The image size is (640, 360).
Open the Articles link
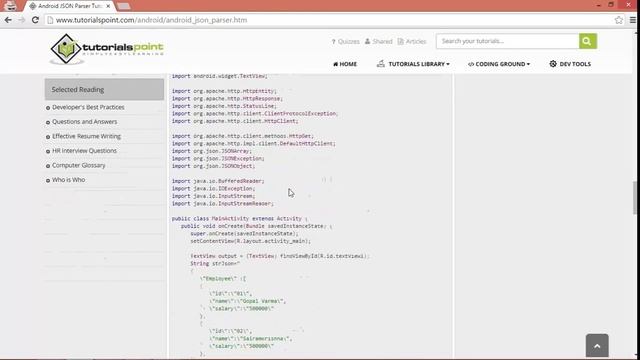(412, 42)
